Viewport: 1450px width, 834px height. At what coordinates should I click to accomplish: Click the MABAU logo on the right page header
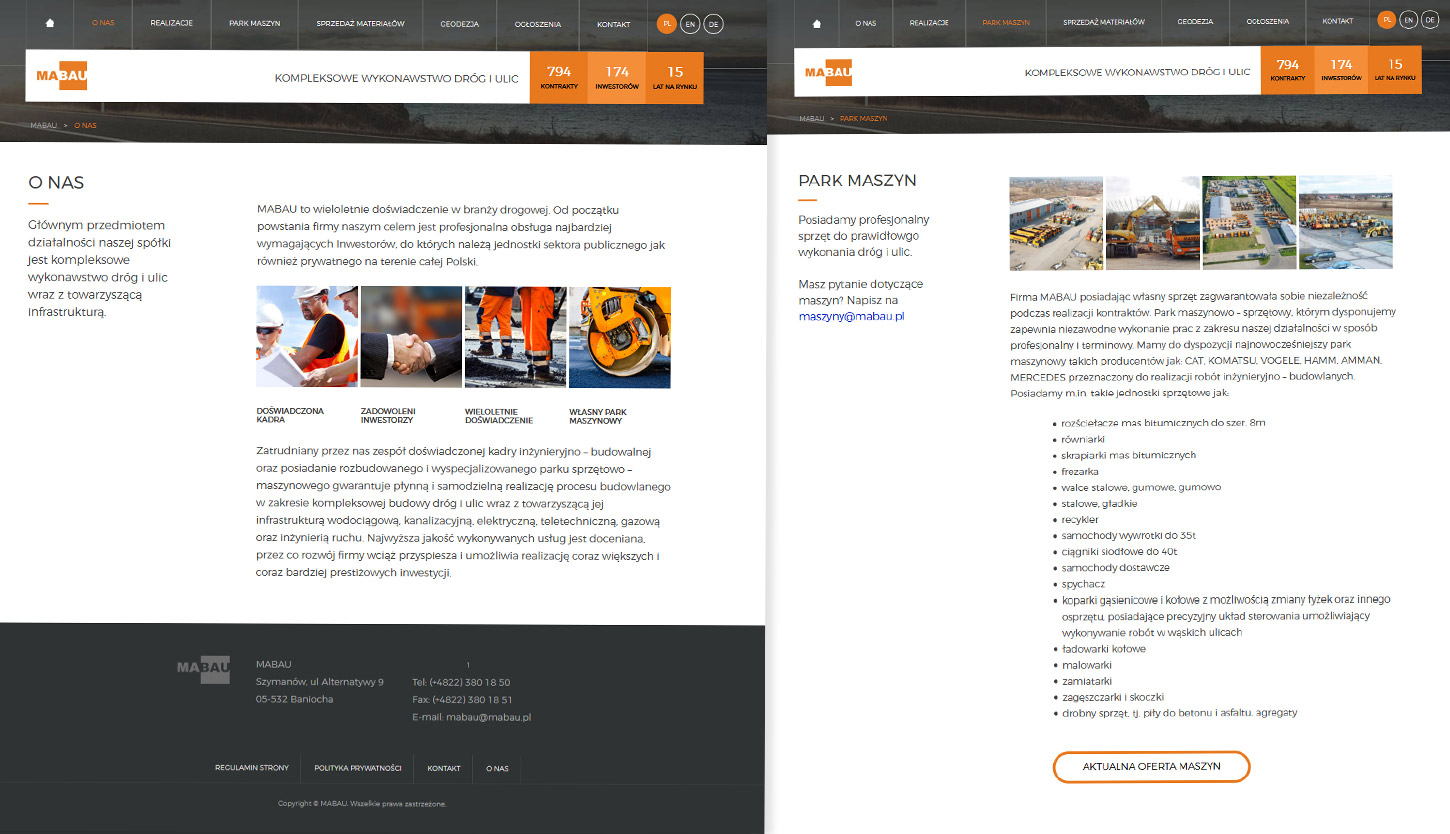tap(828, 72)
